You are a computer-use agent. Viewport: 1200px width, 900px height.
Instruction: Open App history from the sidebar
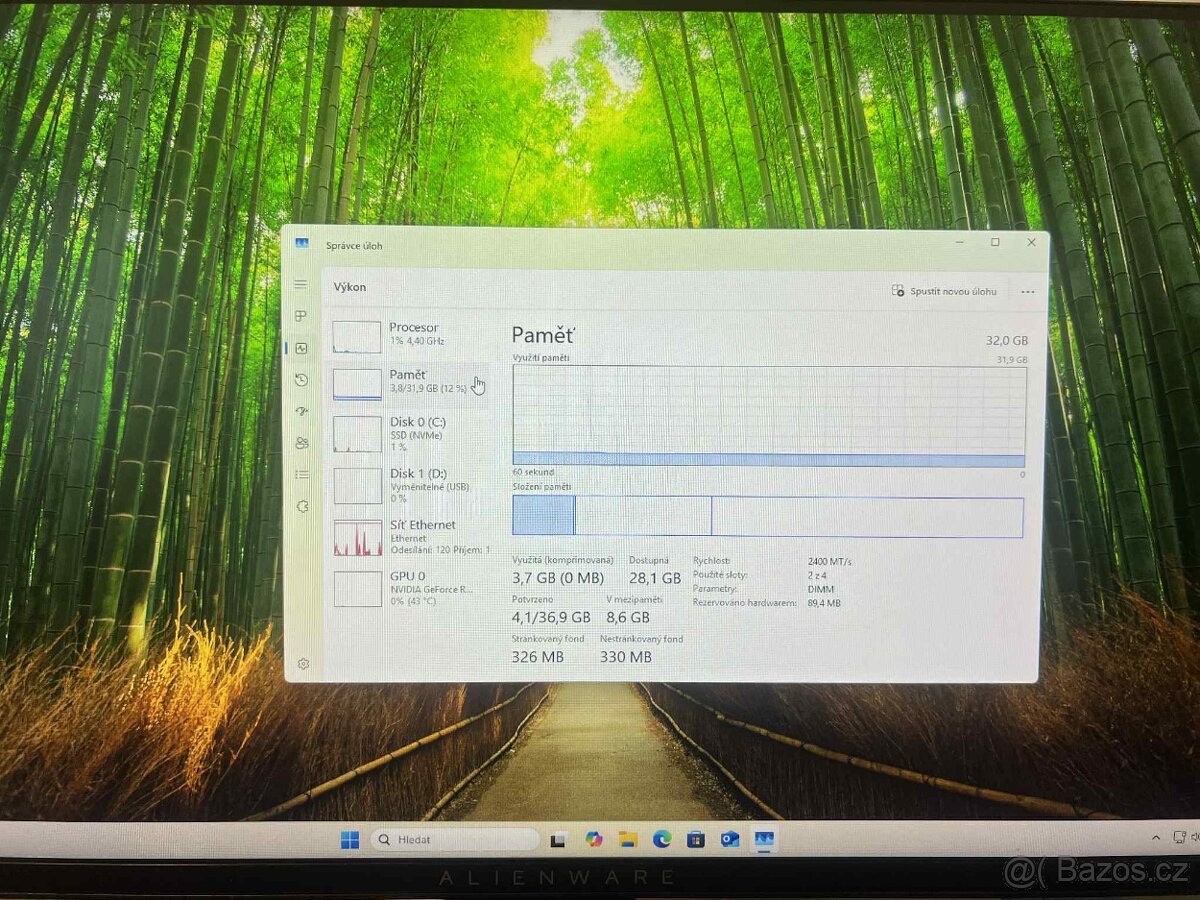pos(301,380)
